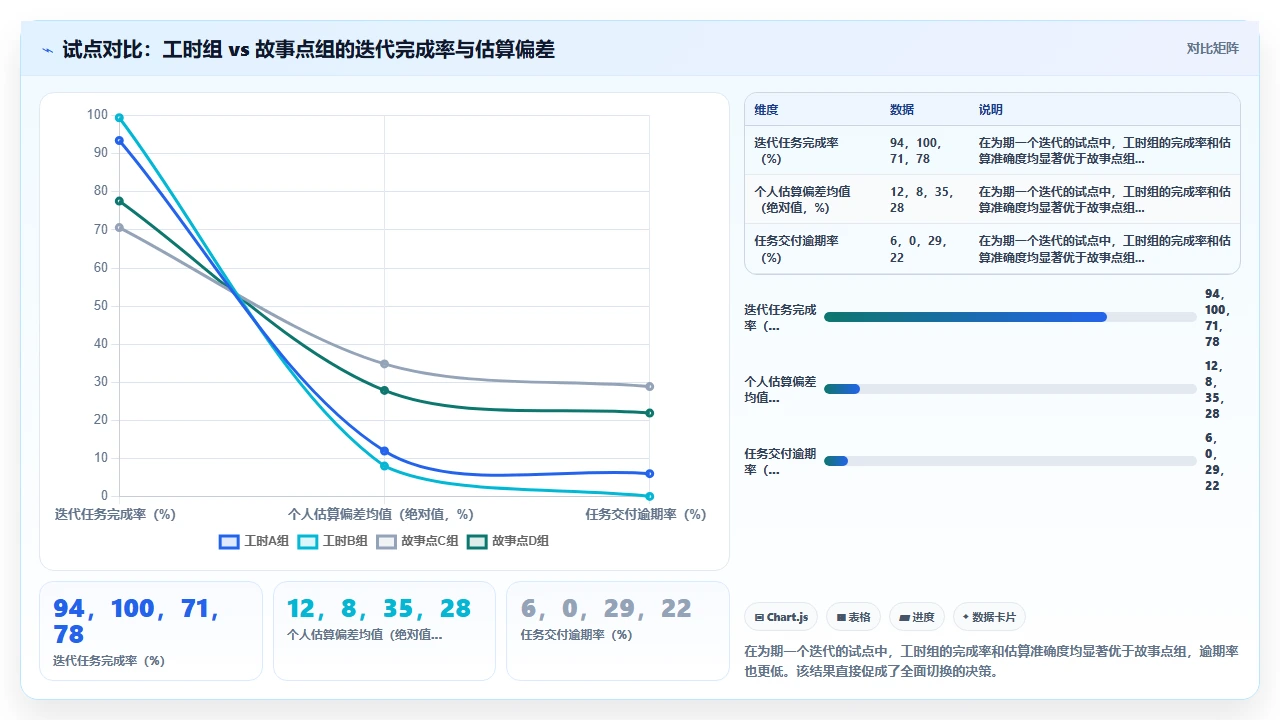Click the lightning icon before the page title
The width and height of the screenshot is (1280, 720).
(47, 49)
